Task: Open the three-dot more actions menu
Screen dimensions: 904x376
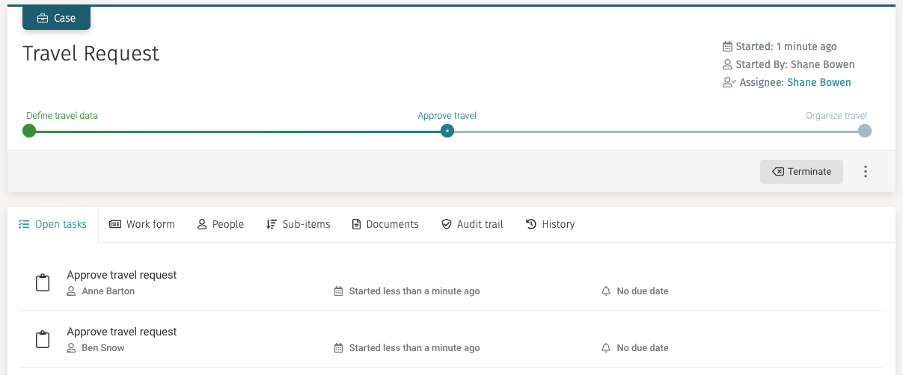Action: (865, 172)
